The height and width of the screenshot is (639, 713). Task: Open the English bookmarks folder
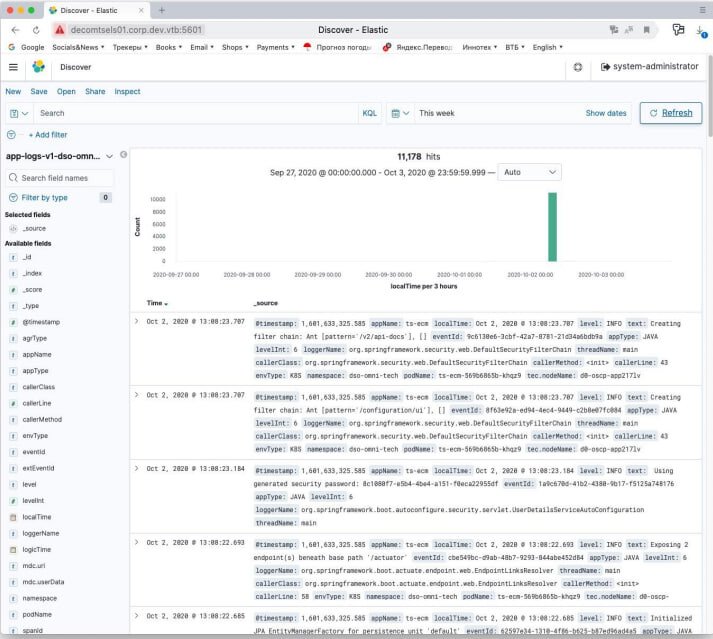[547, 47]
